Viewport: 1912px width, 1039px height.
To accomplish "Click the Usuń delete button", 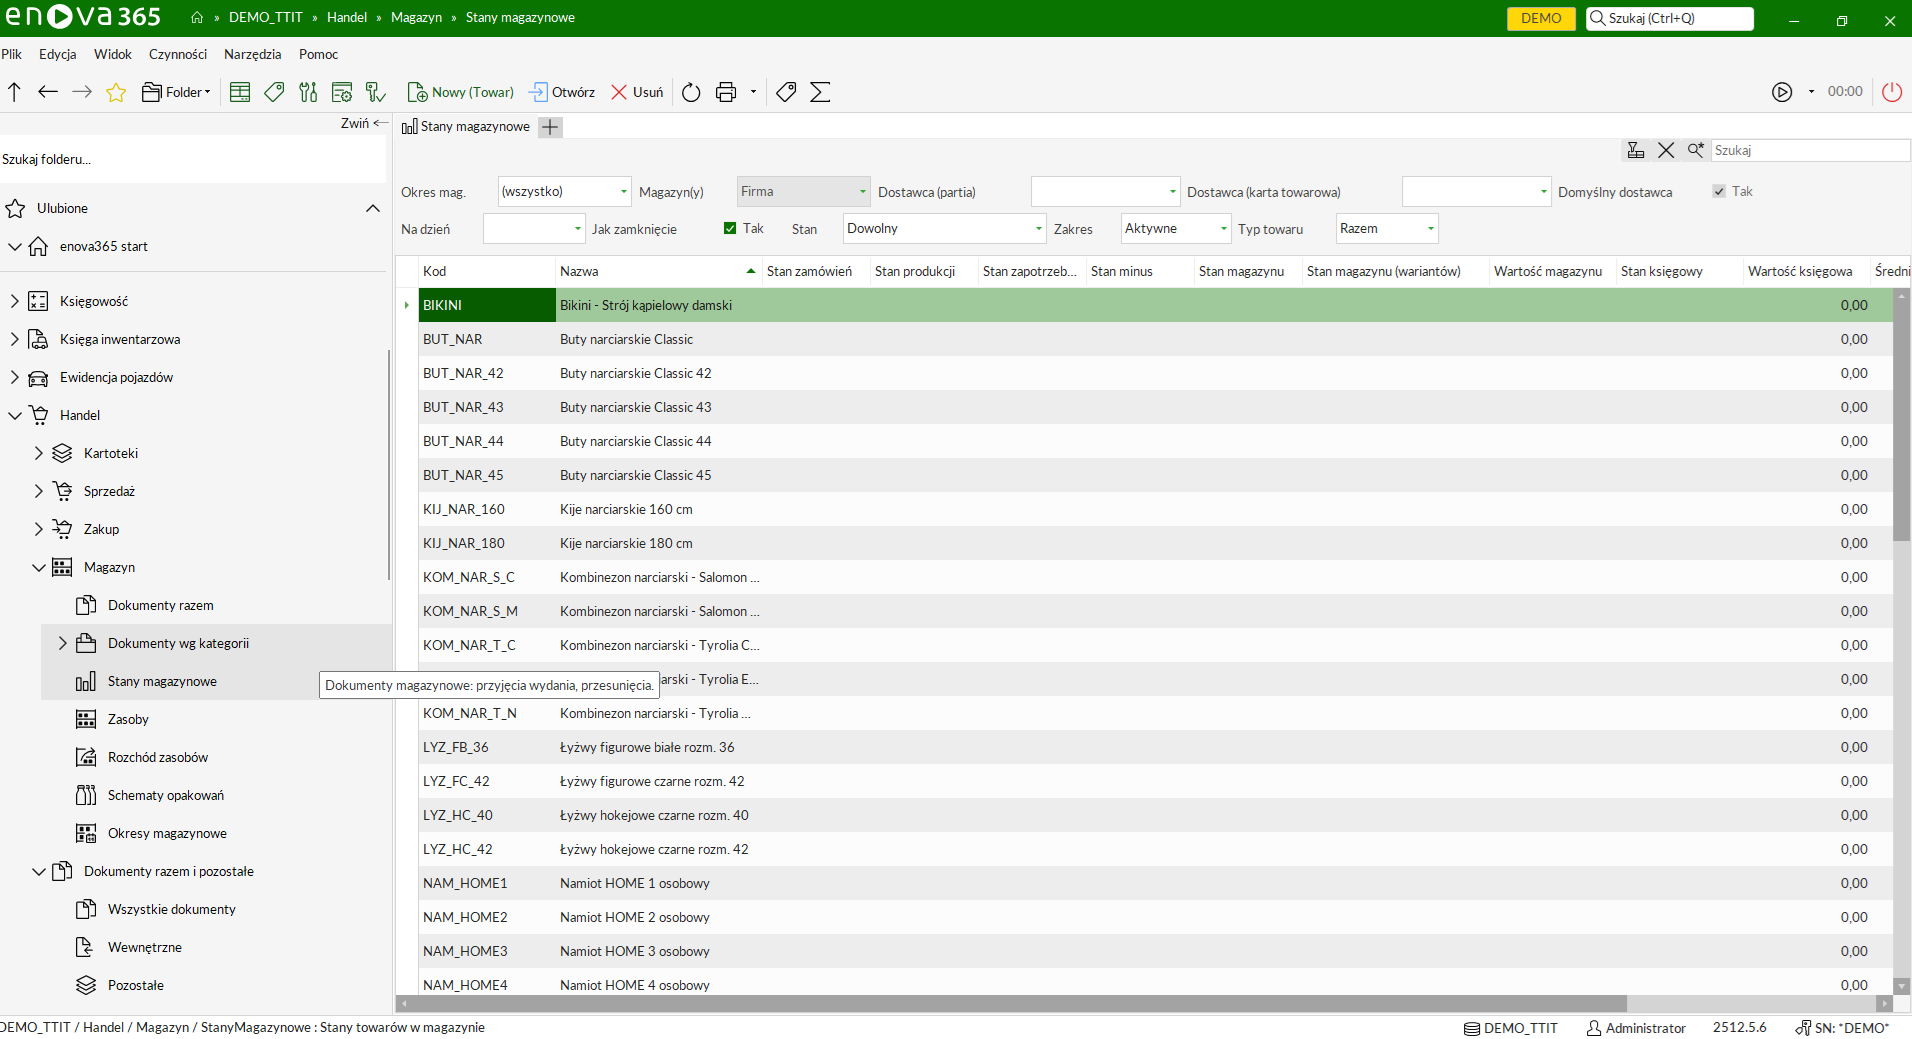I will [638, 92].
